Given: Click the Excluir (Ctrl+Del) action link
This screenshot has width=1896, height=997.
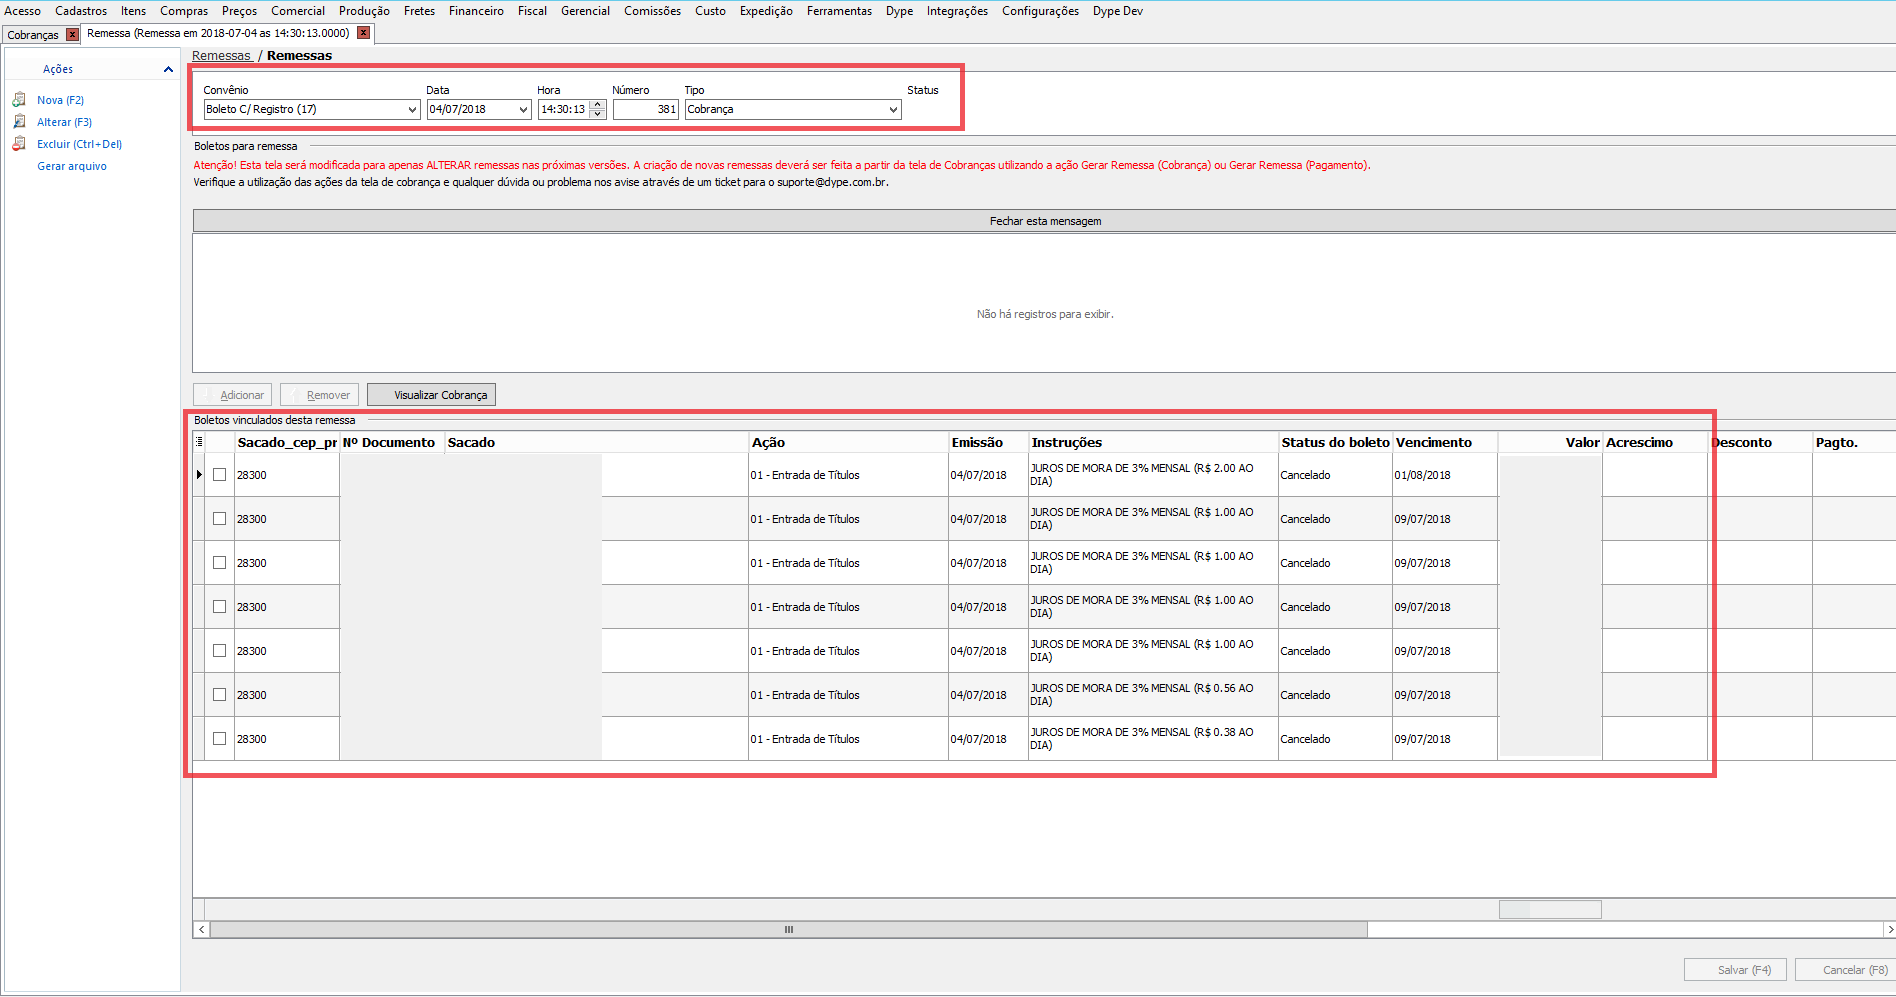Looking at the screenshot, I should tap(79, 144).
